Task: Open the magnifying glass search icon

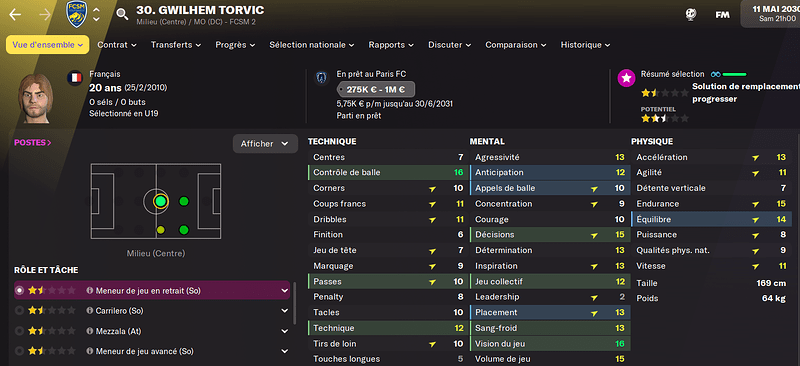Action: 122,14
